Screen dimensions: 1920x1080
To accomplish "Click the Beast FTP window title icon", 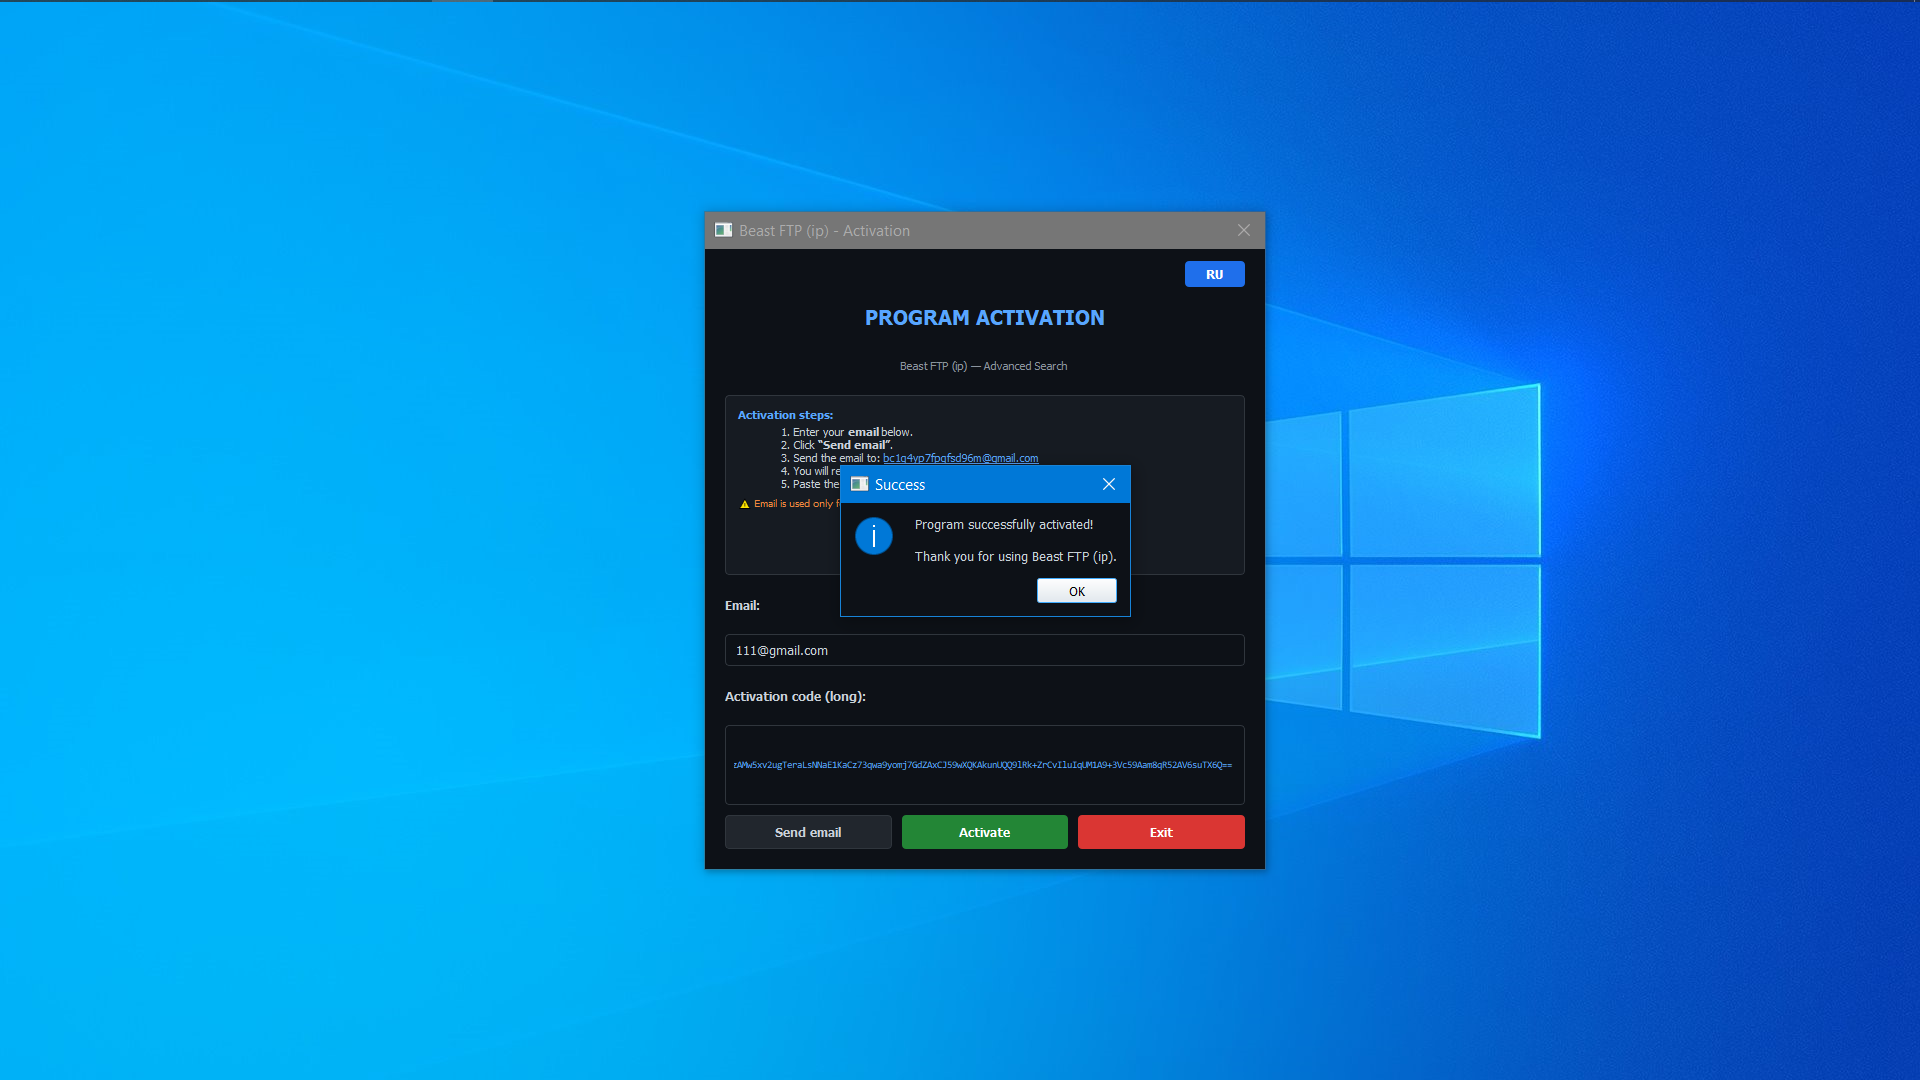I will pyautogui.click(x=723, y=230).
